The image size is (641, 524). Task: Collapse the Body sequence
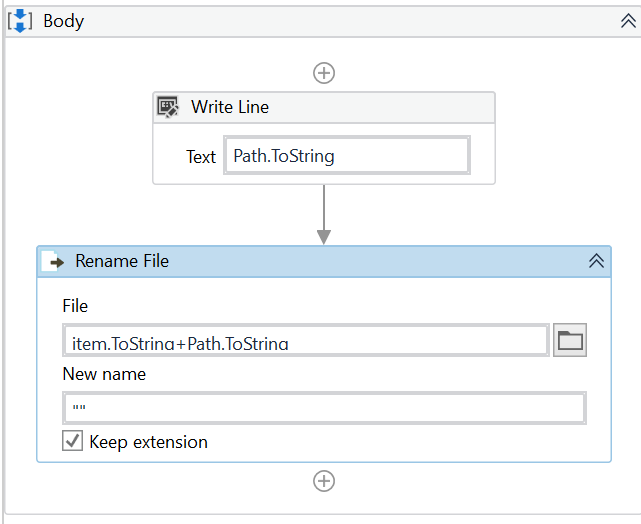[x=628, y=21]
